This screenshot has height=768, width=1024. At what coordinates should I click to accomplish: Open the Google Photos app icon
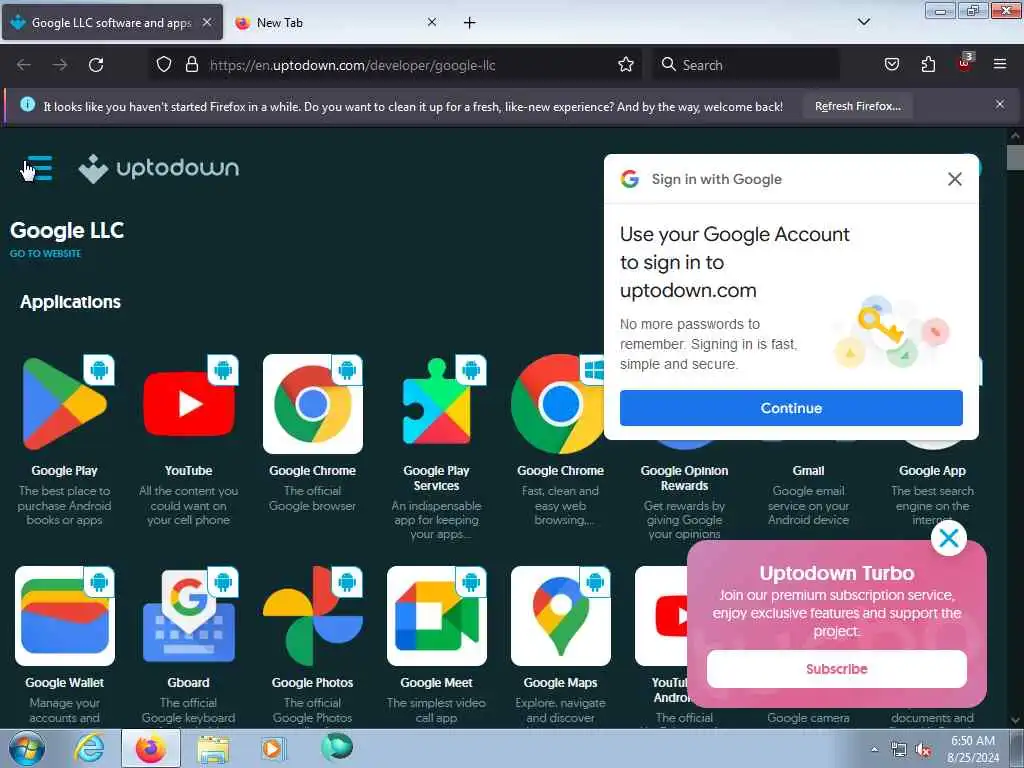[x=313, y=616]
